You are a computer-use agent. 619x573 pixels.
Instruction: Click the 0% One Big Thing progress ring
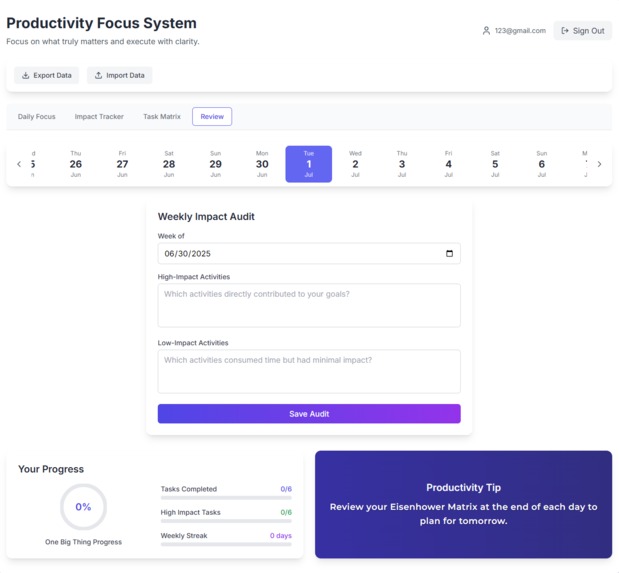coord(83,507)
